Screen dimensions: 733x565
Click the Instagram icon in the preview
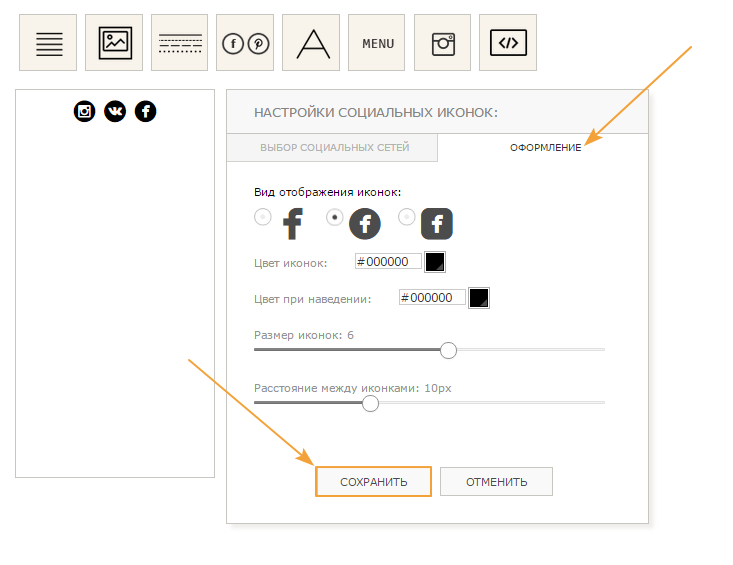[x=85, y=111]
